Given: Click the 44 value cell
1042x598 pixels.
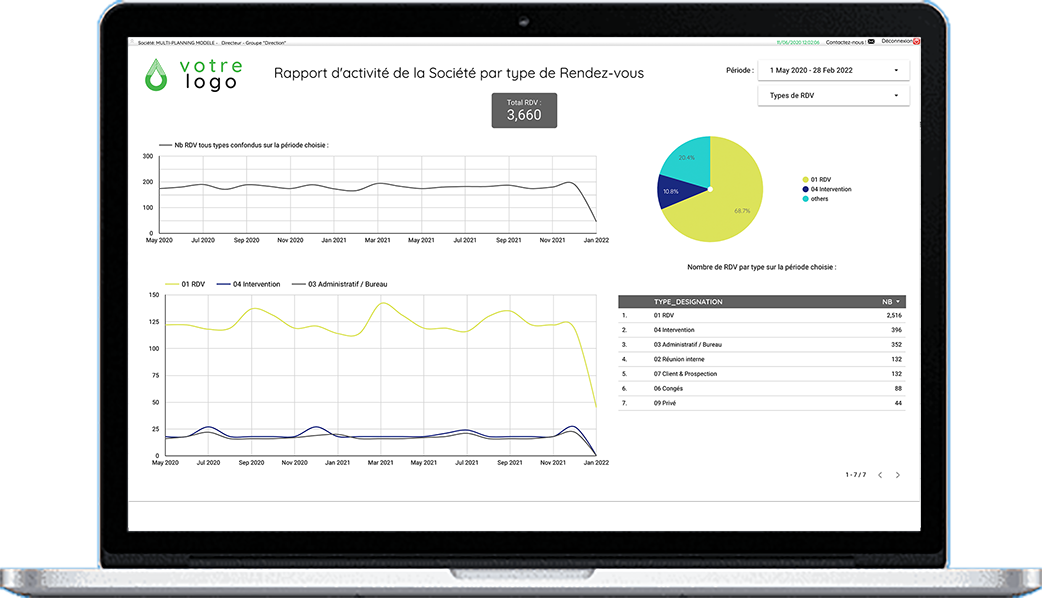Looking at the screenshot, I should click(x=898, y=403).
